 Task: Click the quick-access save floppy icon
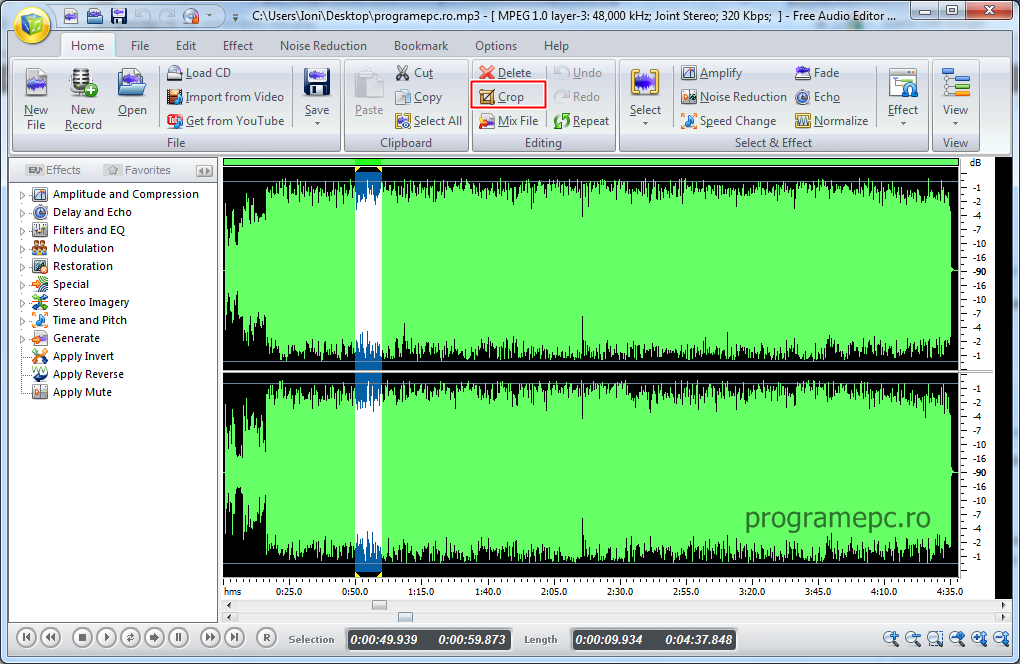(118, 16)
